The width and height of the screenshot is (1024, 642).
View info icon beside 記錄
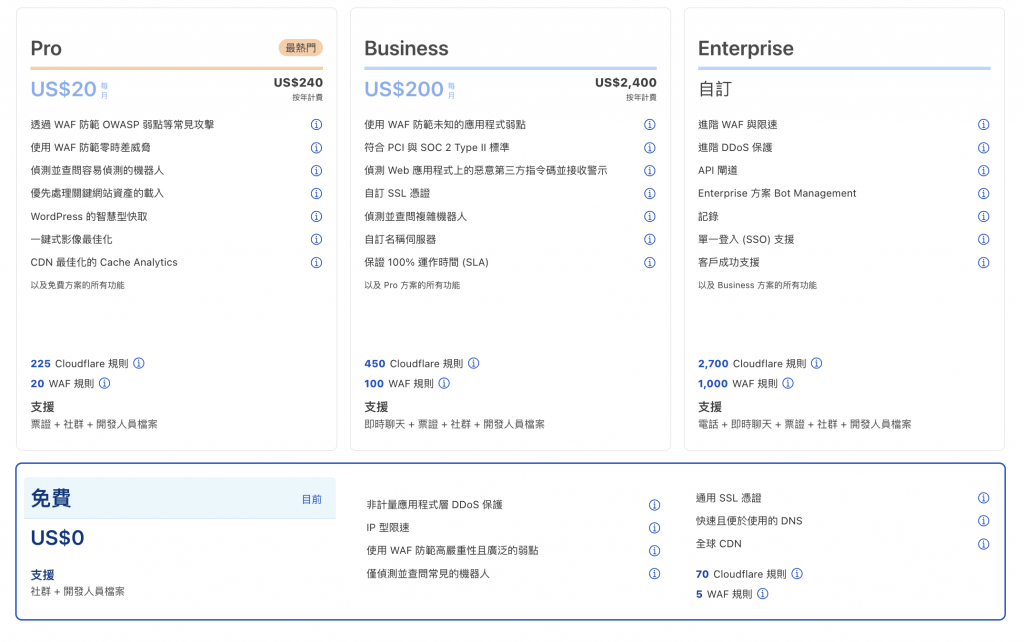tap(984, 216)
